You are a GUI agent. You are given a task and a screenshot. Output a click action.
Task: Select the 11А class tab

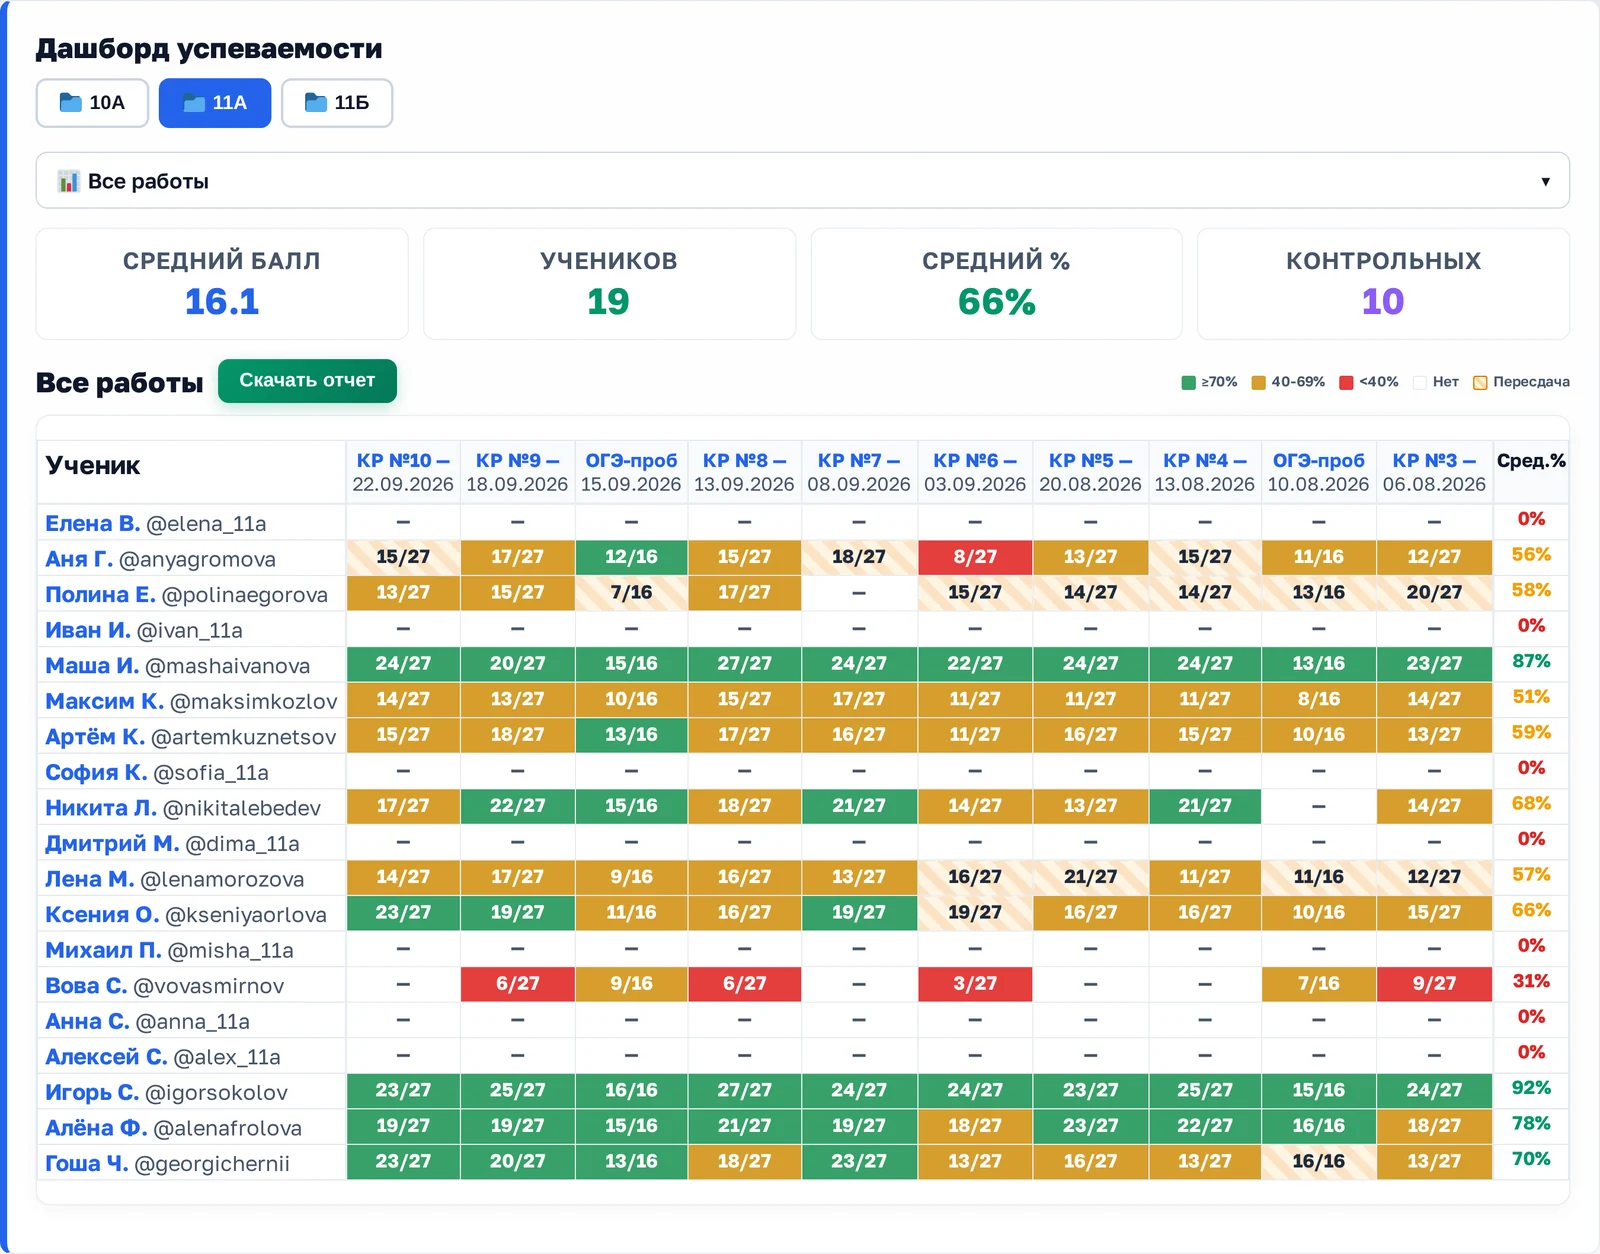(x=215, y=103)
